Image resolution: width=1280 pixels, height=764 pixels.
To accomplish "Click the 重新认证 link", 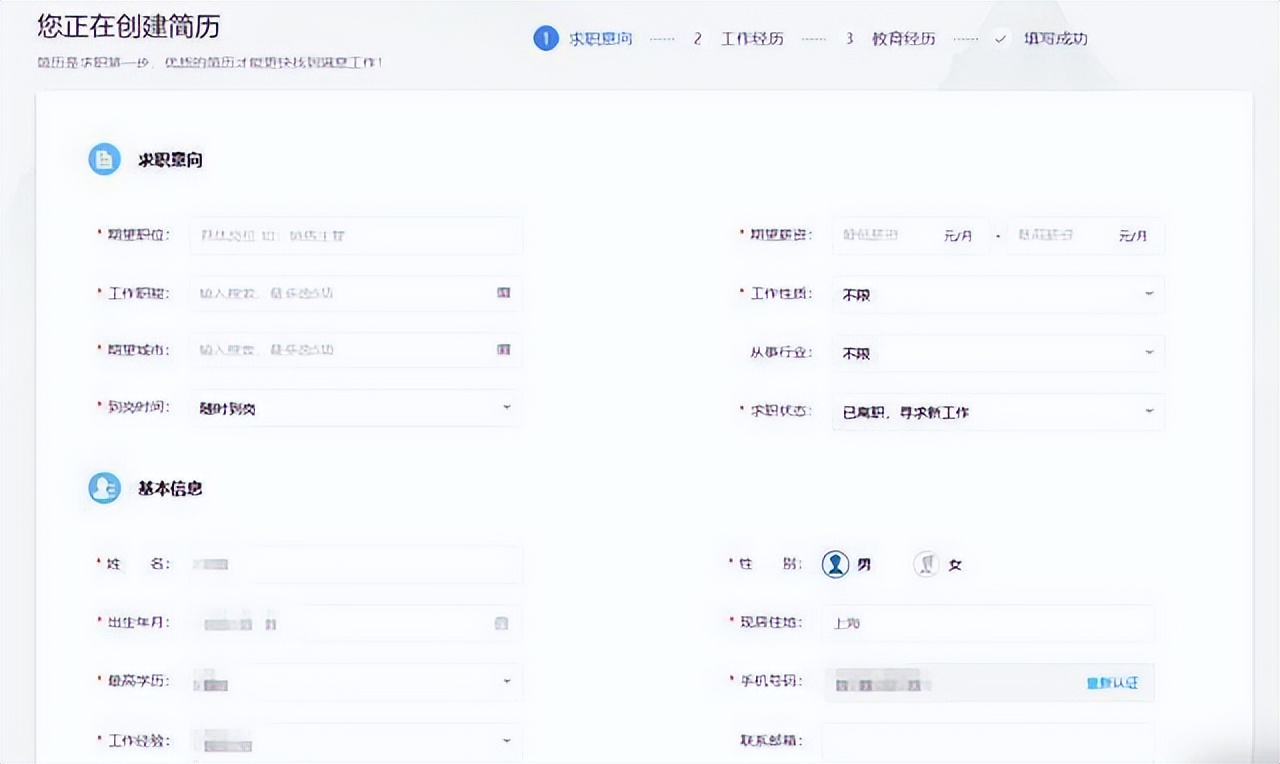I will 1110,682.
